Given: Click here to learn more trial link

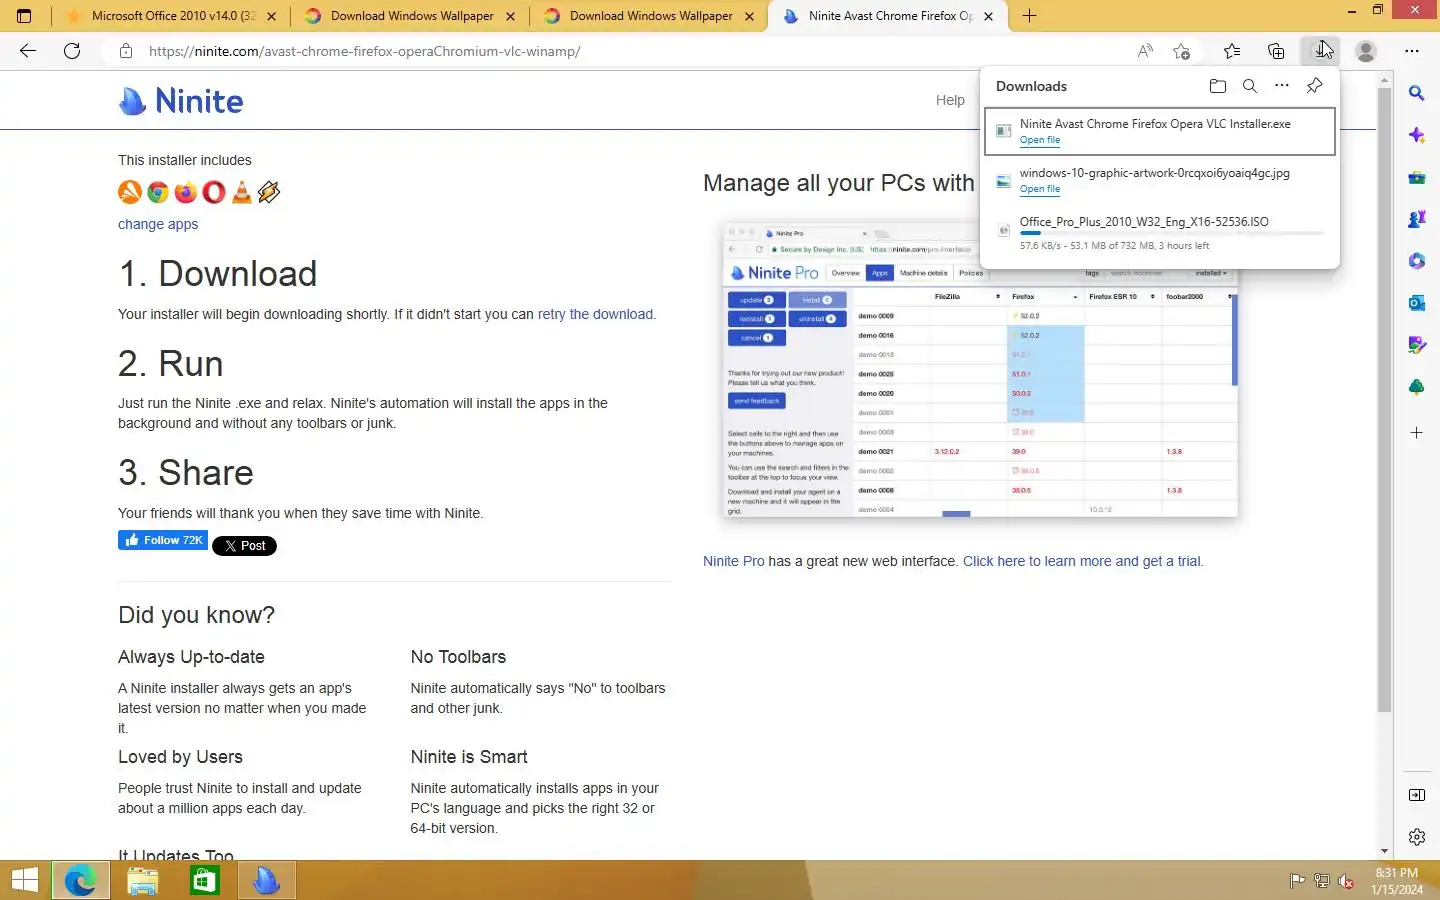Looking at the screenshot, I should (1082, 561).
